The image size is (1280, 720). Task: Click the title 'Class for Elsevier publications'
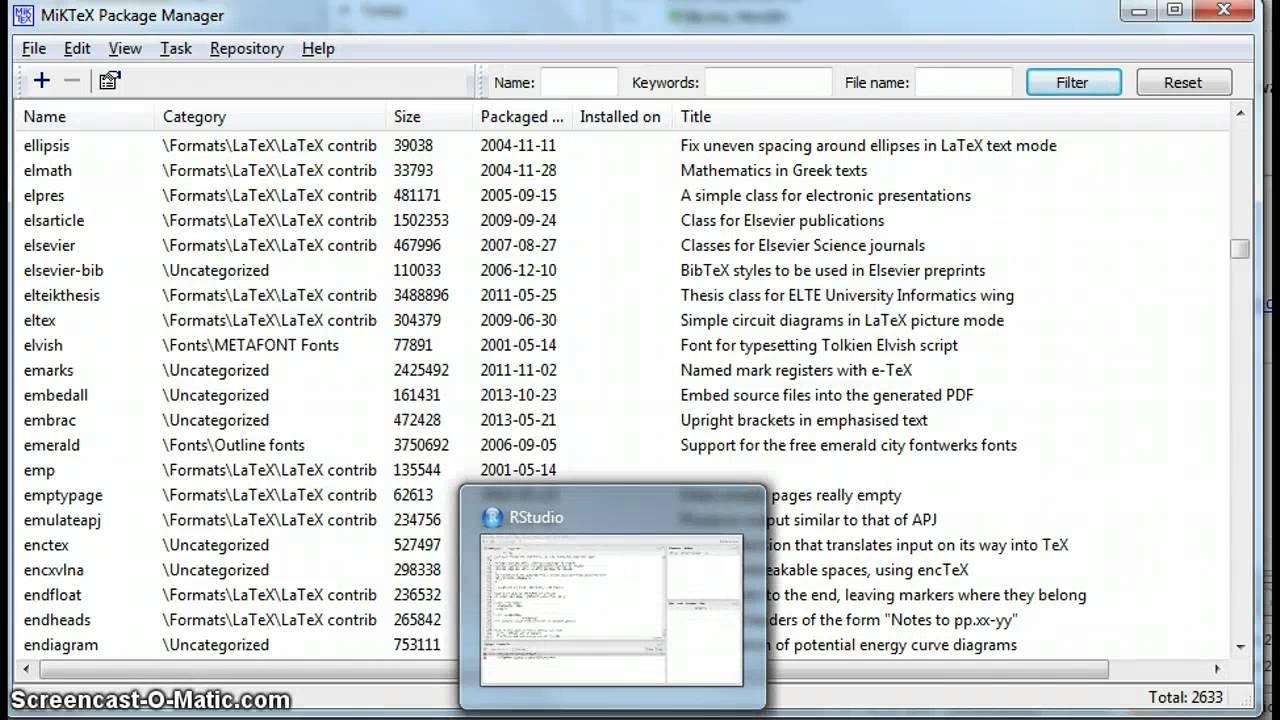pos(782,220)
